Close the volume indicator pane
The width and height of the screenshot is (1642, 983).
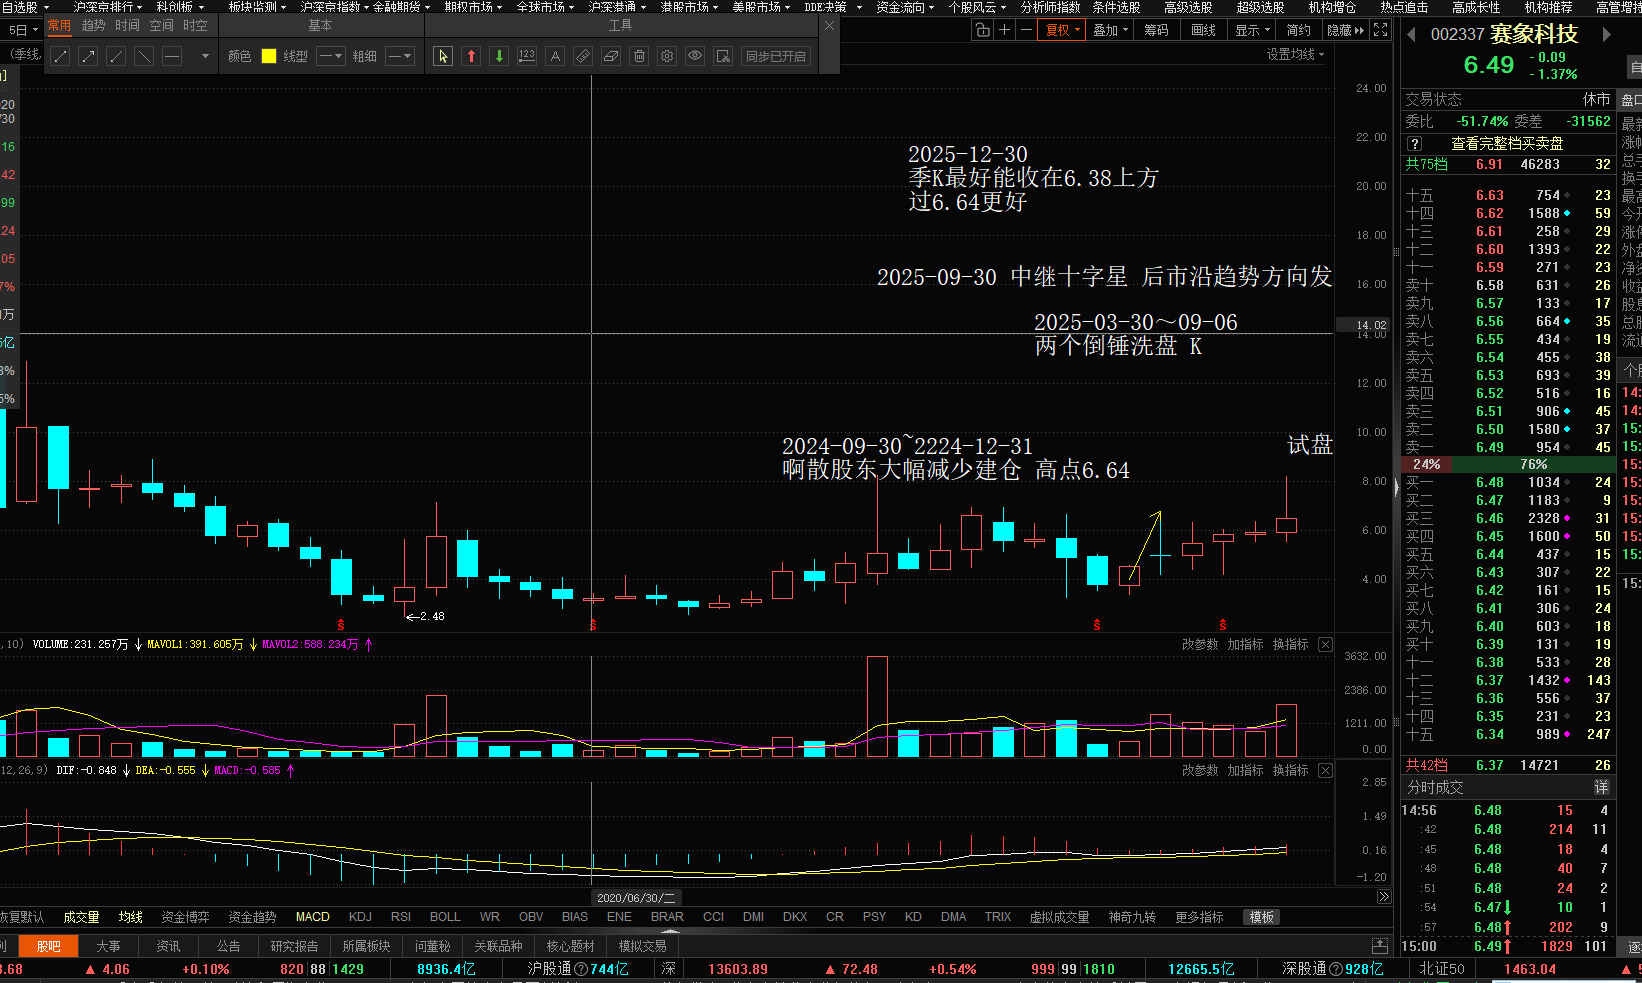coord(1325,645)
